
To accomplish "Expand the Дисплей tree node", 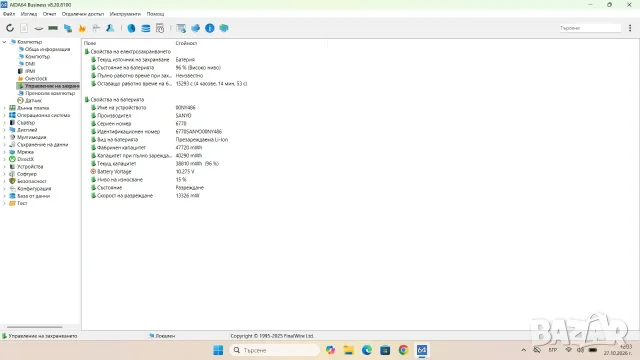I will 4,130.
